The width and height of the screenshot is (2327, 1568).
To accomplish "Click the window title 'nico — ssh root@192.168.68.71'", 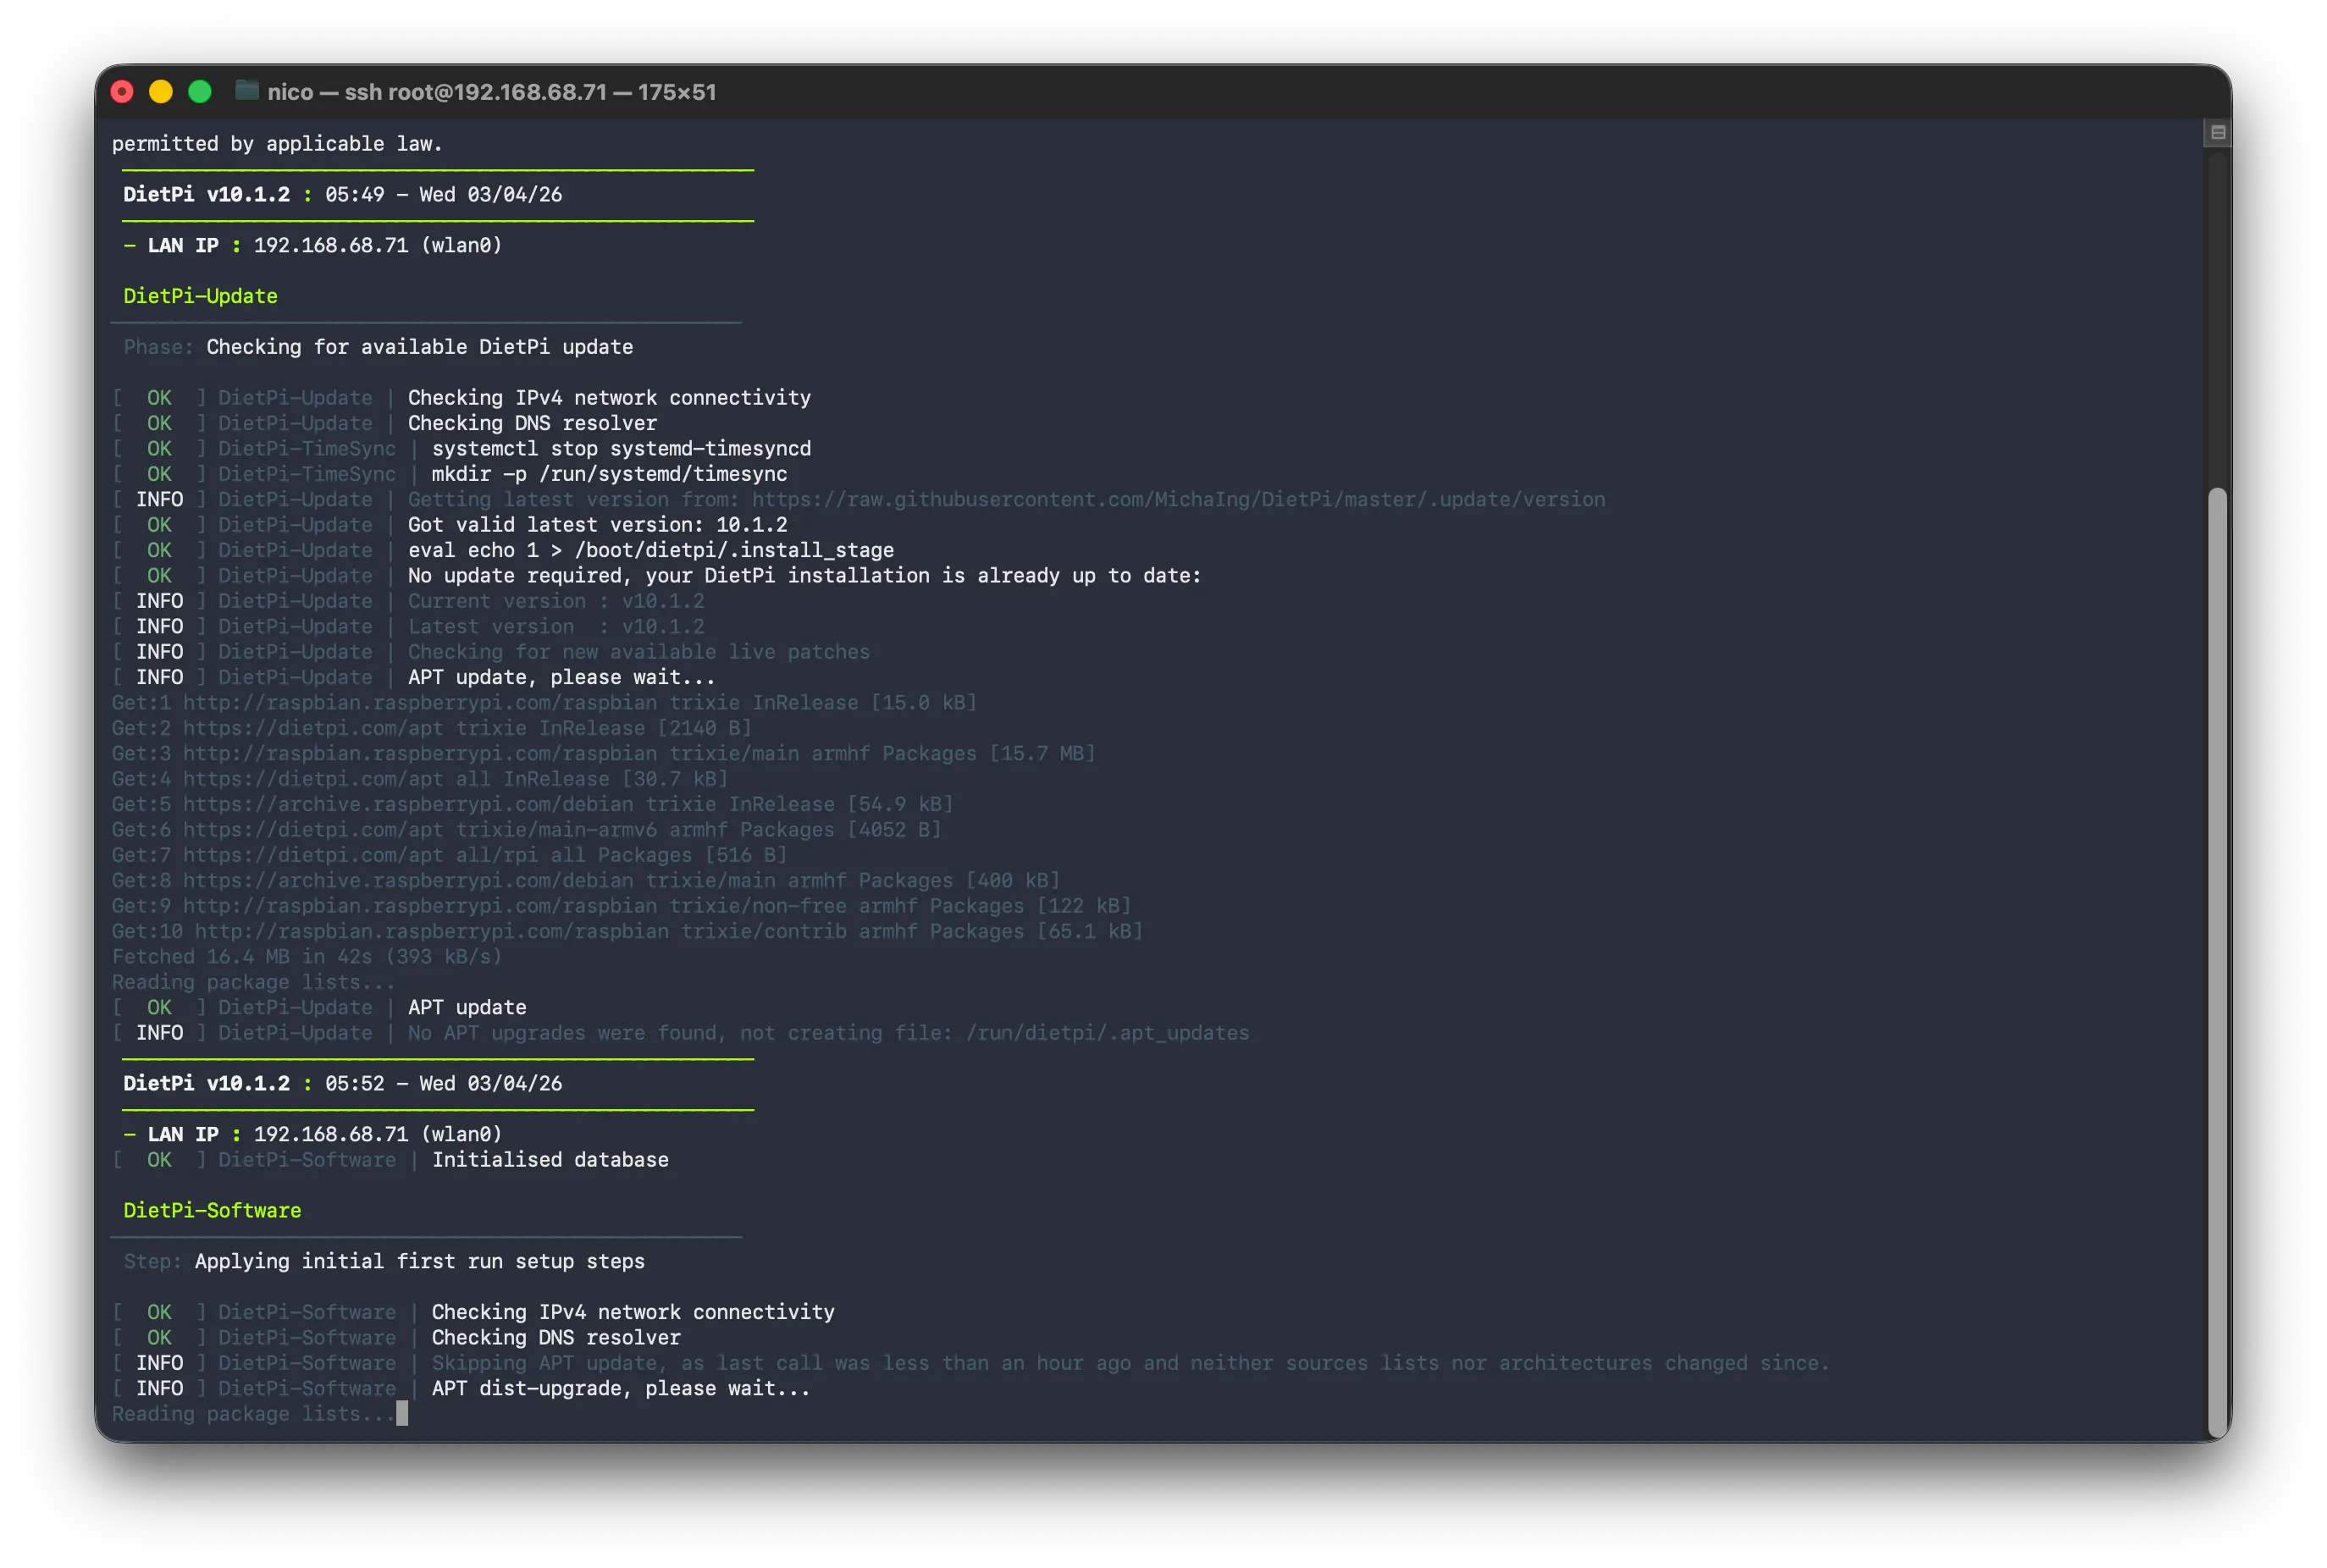I will (437, 92).
